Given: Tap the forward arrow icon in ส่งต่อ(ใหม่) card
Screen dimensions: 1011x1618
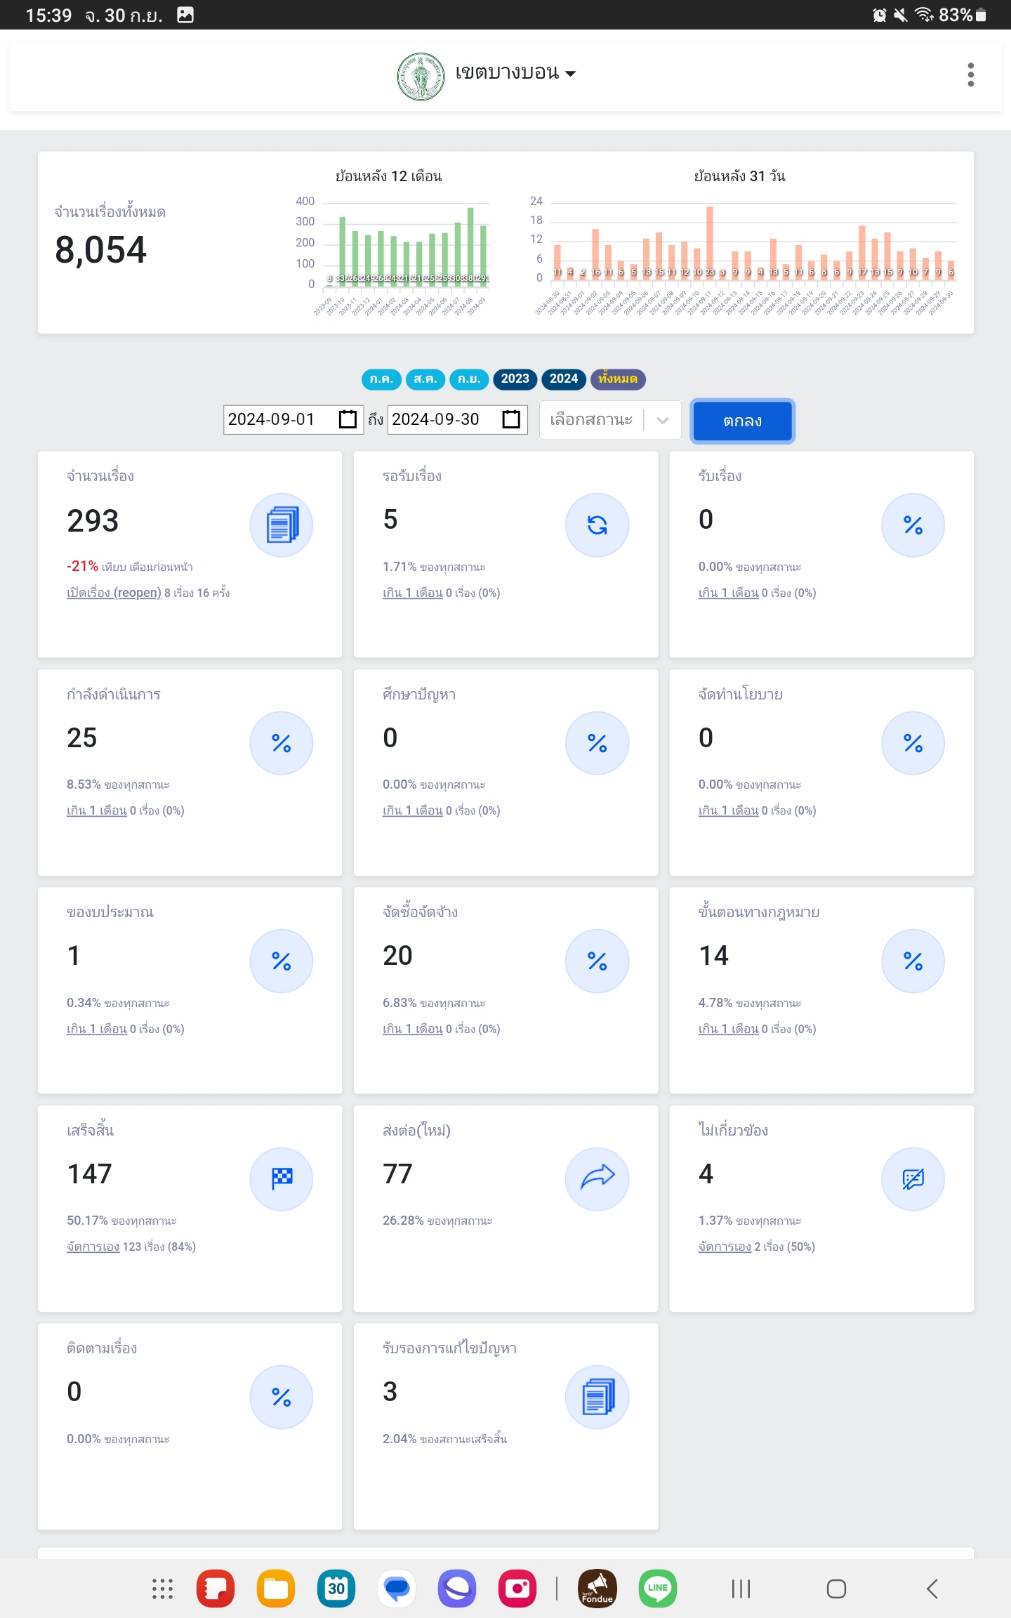Looking at the screenshot, I should (597, 1178).
